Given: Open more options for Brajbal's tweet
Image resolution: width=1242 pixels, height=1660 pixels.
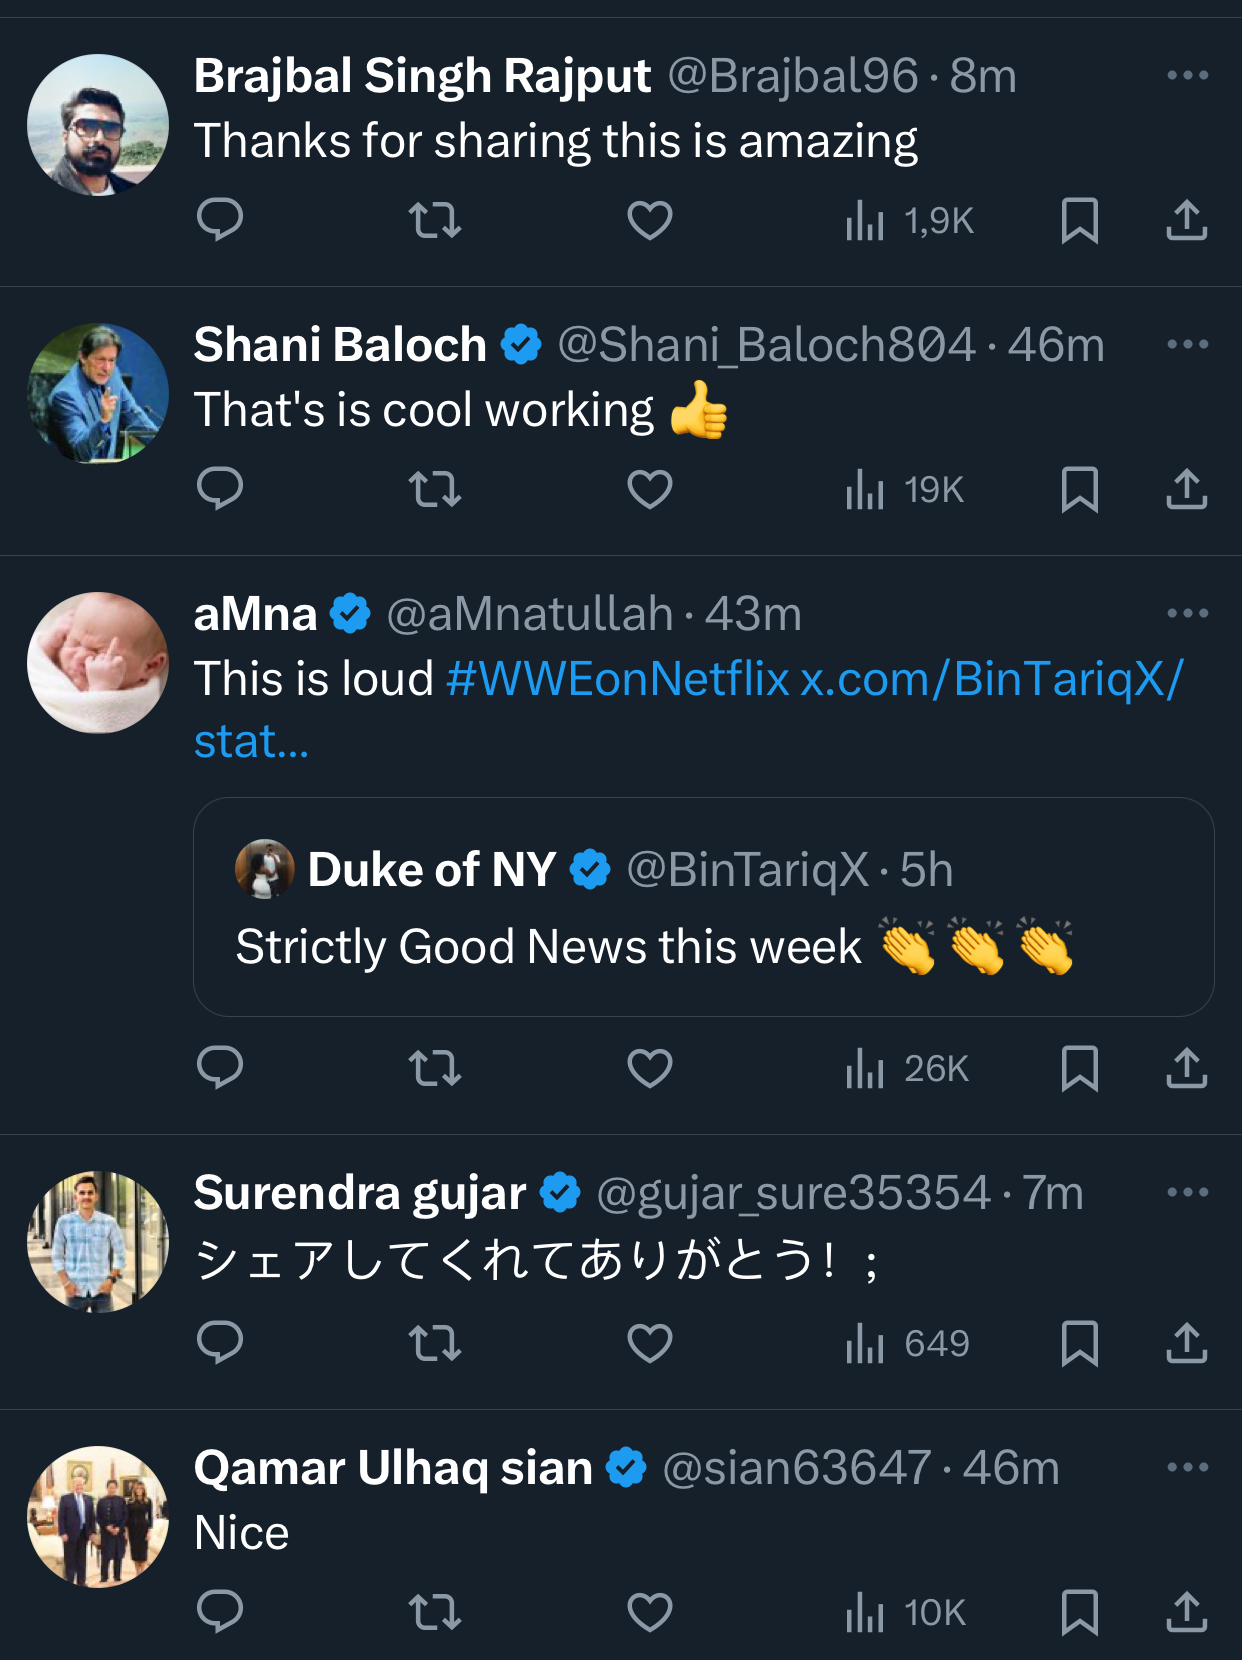Looking at the screenshot, I should point(1187,75).
